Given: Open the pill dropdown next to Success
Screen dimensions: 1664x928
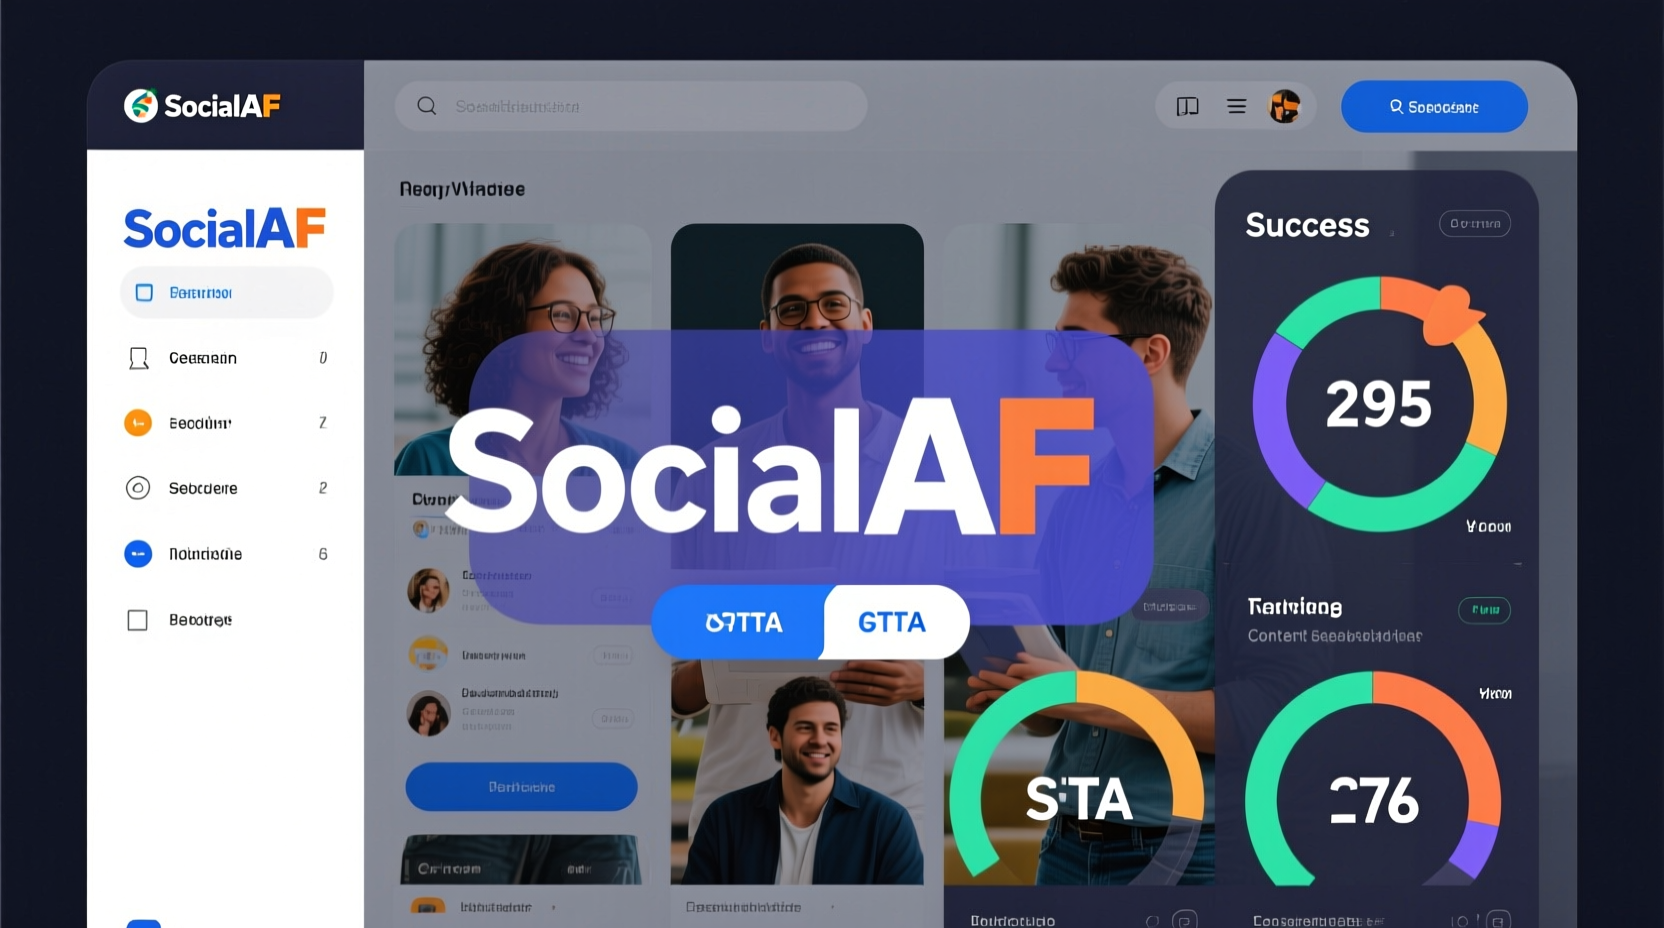Looking at the screenshot, I should (1475, 224).
